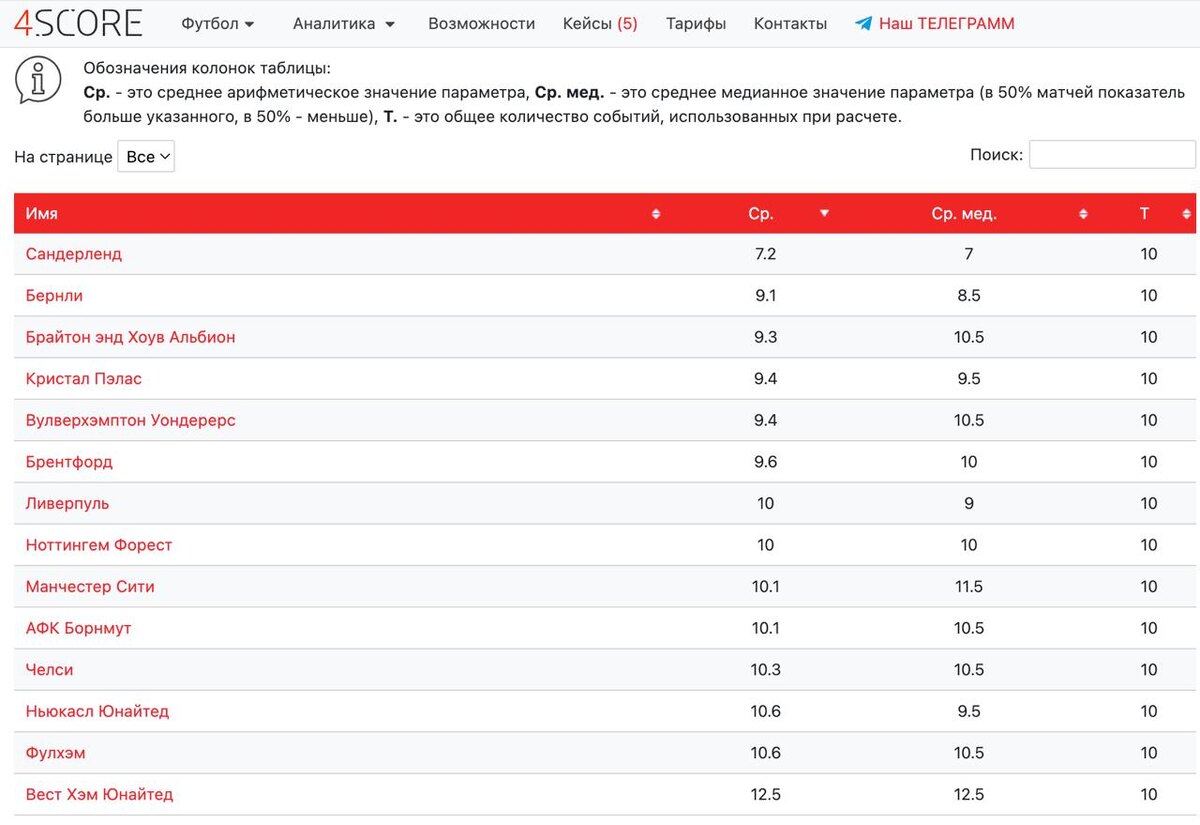Sort by Ср. мед. column arrows
The width and height of the screenshot is (1200, 825).
1083,214
